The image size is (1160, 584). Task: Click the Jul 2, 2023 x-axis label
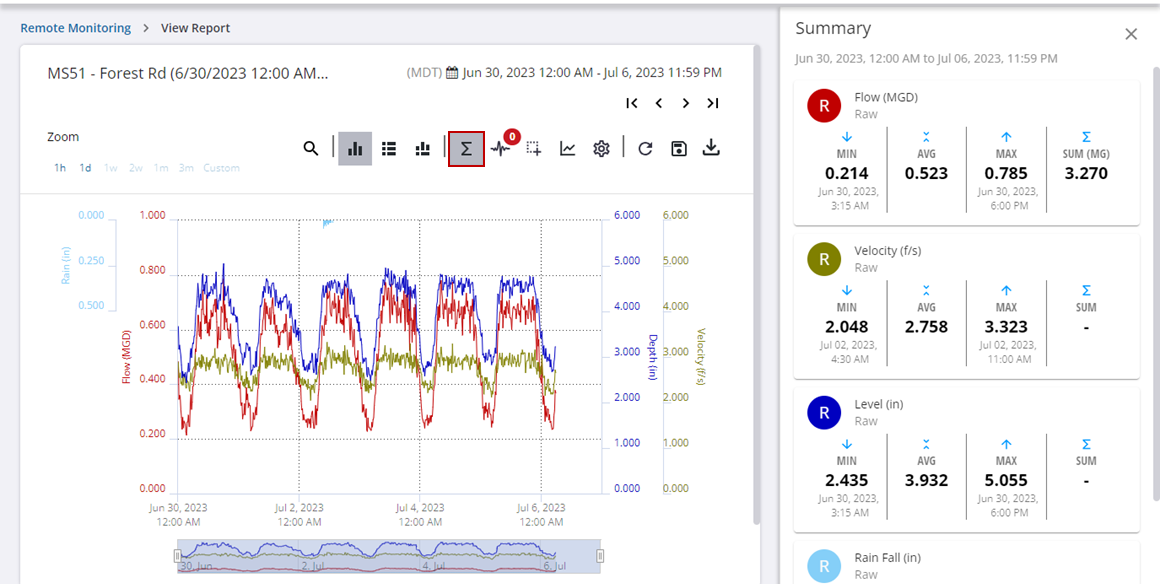299,514
